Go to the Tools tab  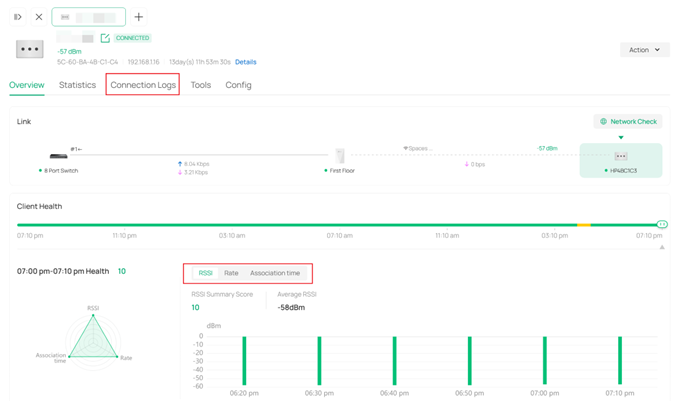(x=201, y=85)
